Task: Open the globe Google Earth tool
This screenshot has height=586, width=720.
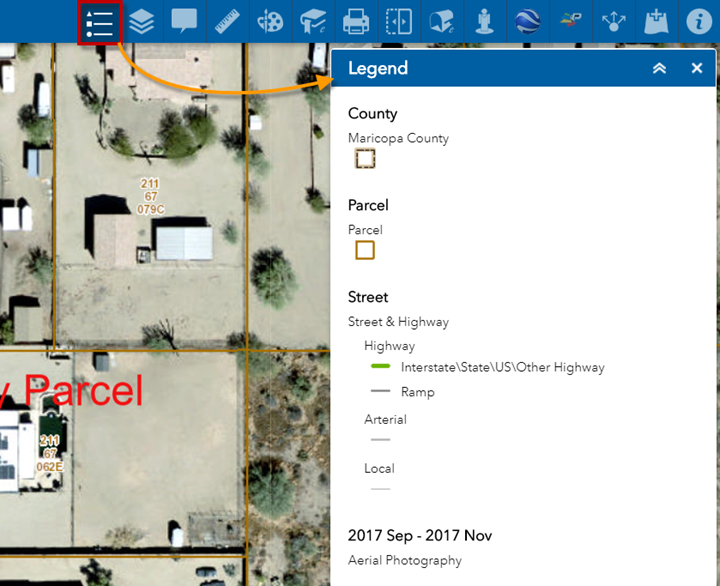Action: click(x=527, y=22)
